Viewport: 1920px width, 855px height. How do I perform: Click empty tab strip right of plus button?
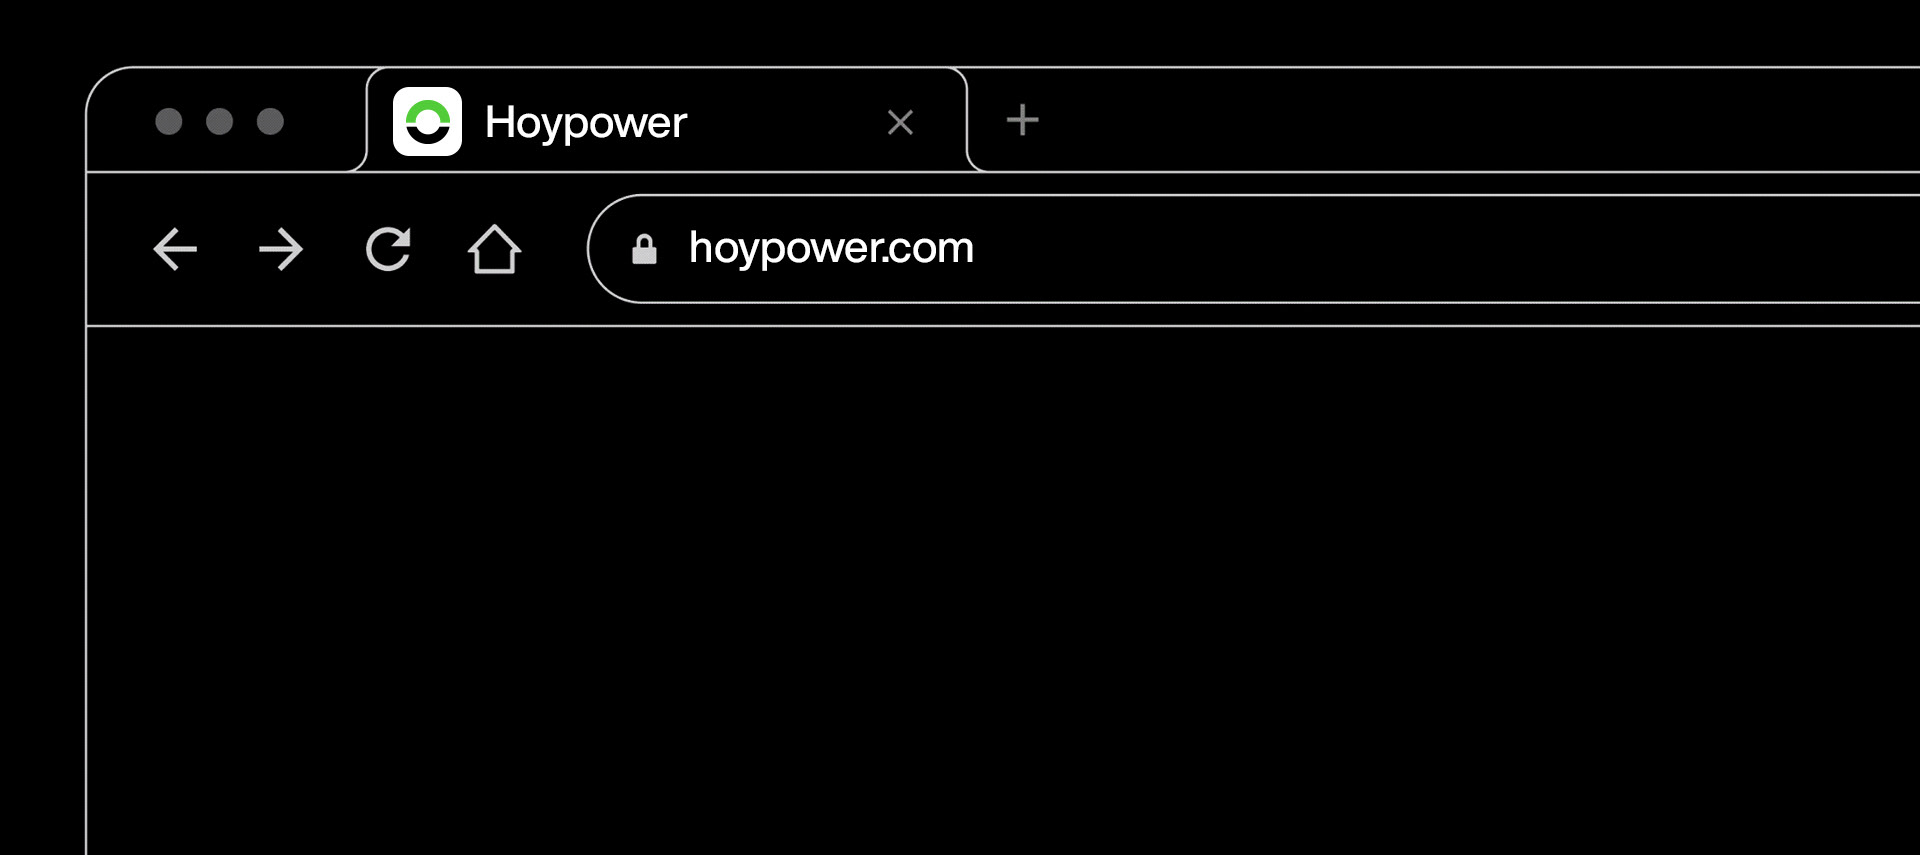tap(1480, 120)
